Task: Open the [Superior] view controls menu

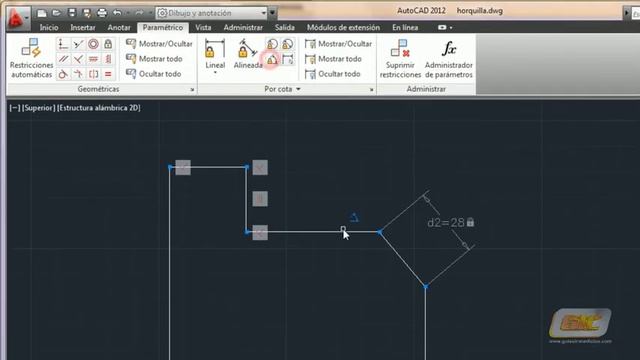Action: point(38,108)
